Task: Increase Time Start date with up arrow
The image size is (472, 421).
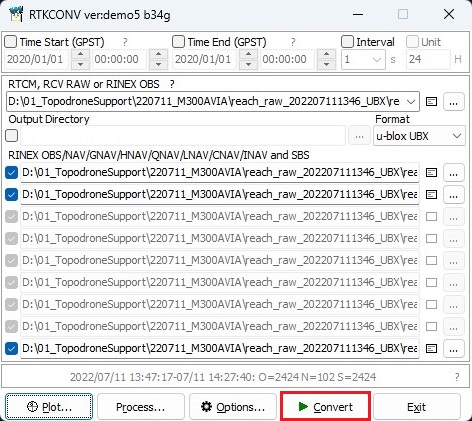Action: pos(80,54)
